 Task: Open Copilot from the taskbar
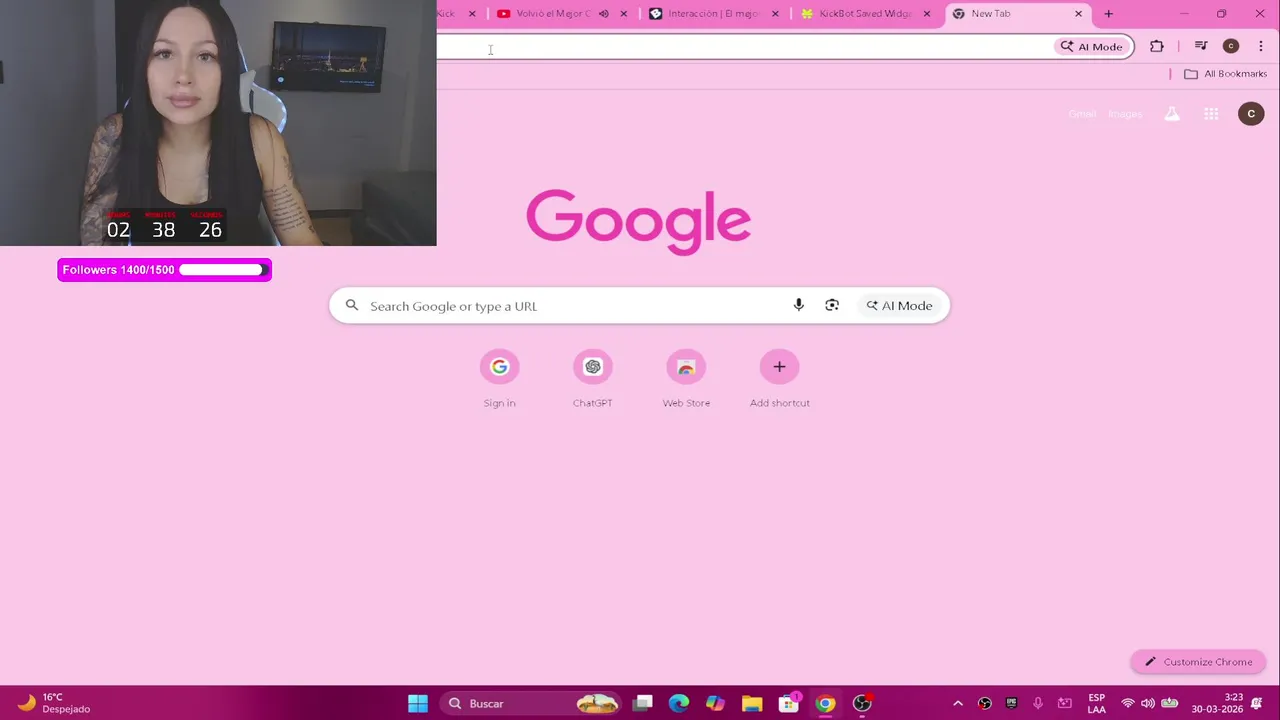(715, 704)
